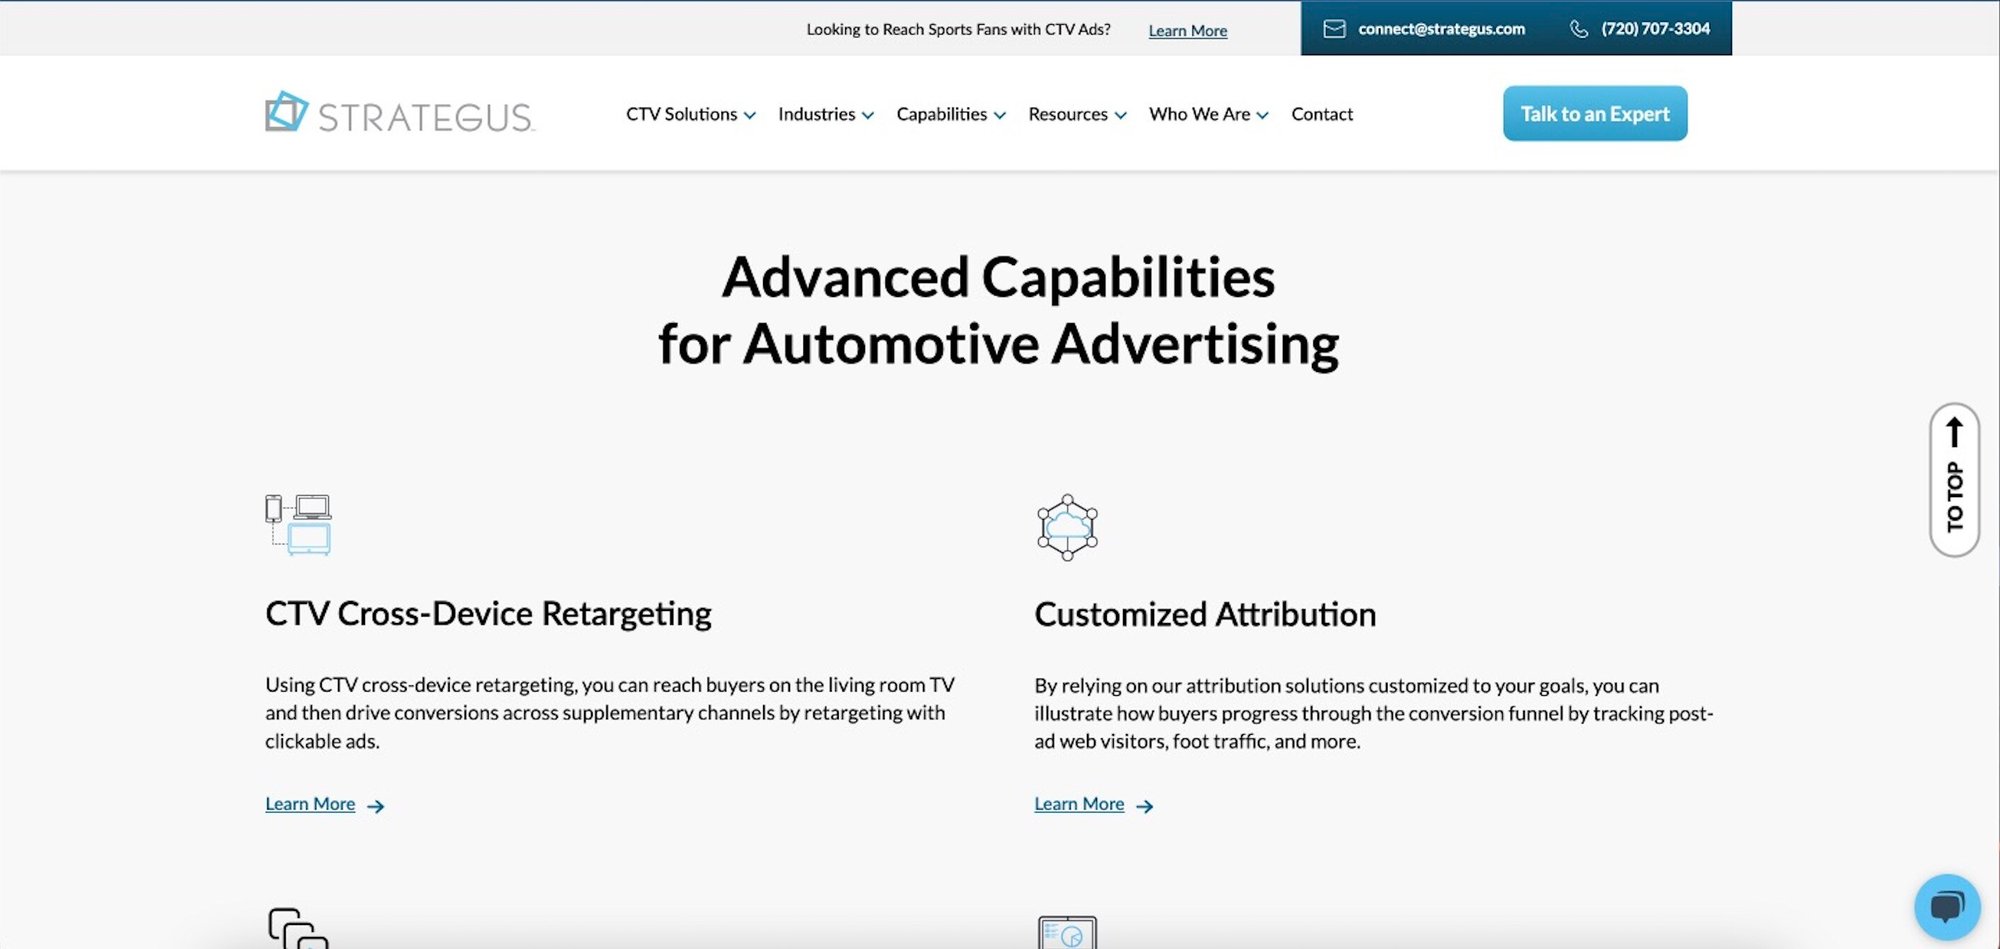Click Learn More in top announcement bar
Image resolution: width=2000 pixels, height=949 pixels.
[x=1187, y=31]
